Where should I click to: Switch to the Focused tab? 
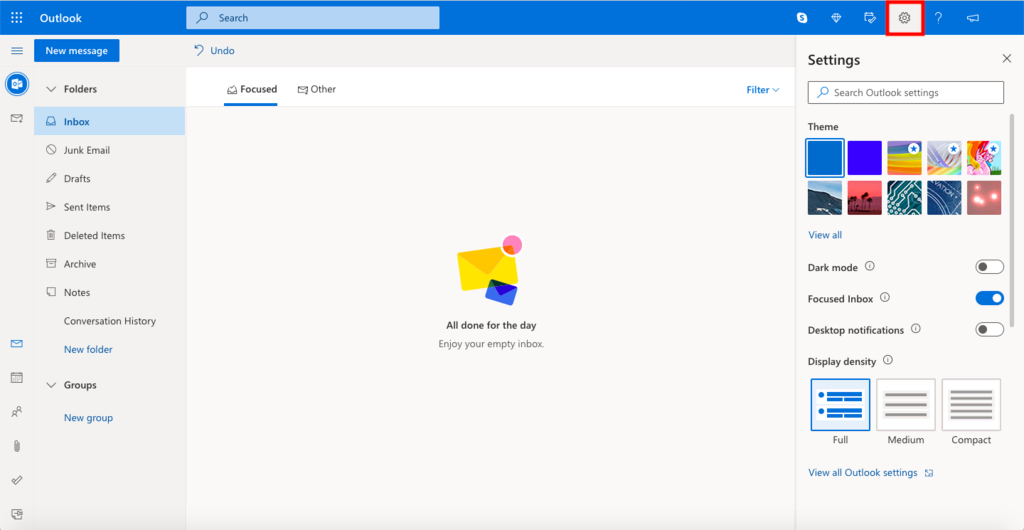tap(251, 89)
